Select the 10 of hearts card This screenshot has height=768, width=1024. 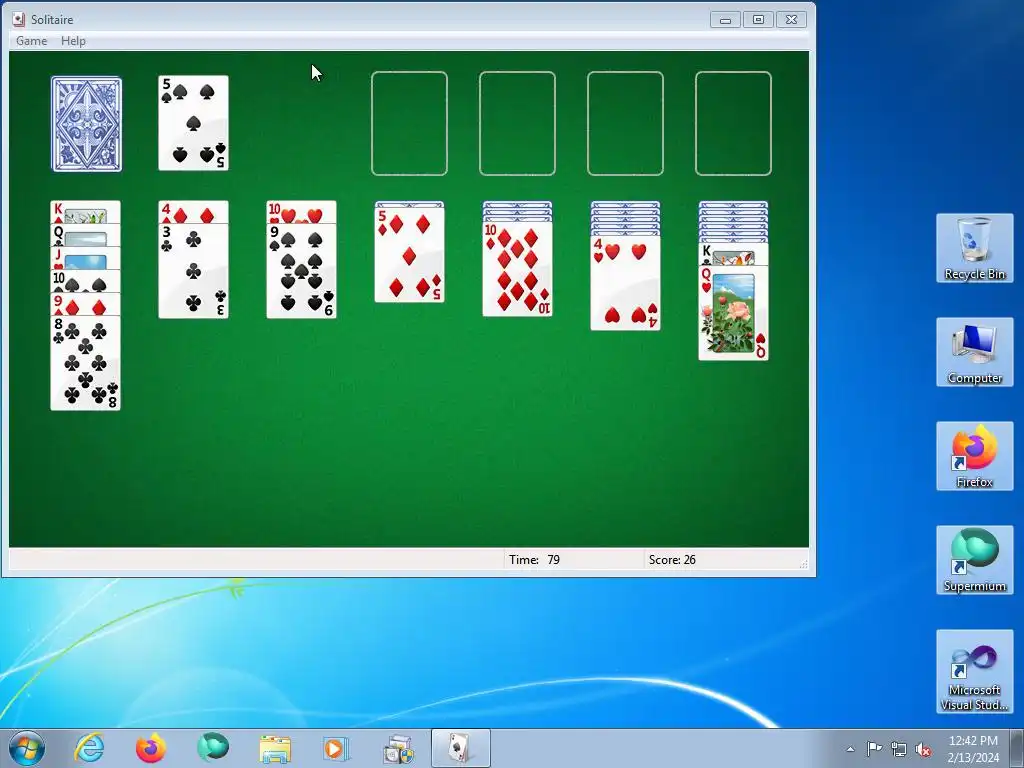pyautogui.click(x=302, y=212)
